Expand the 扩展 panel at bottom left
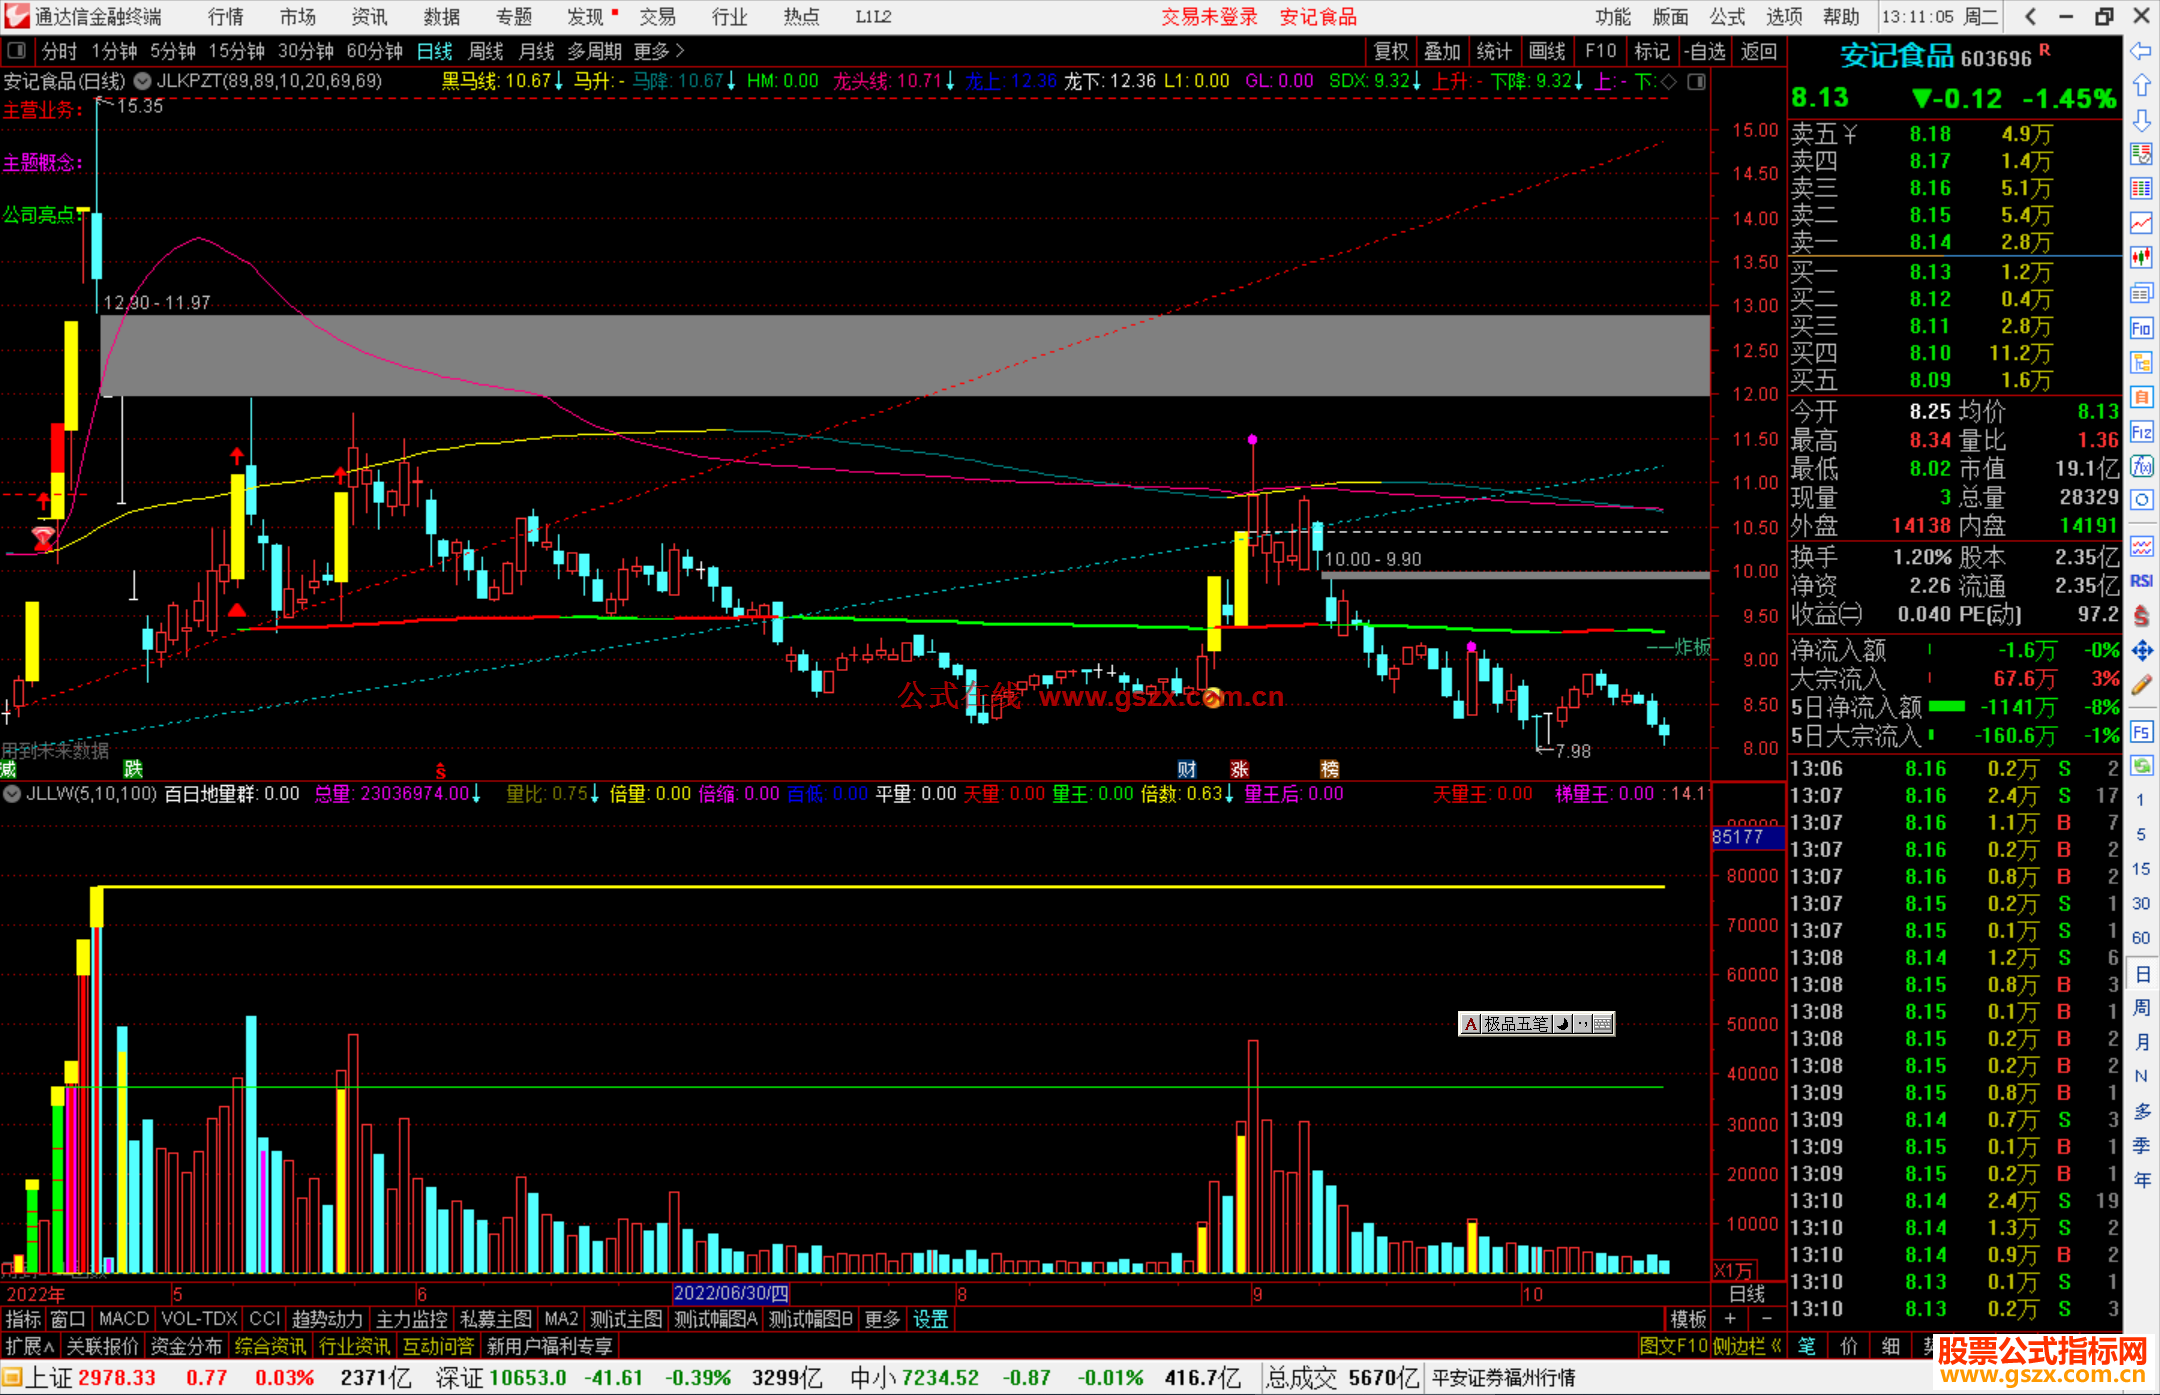 tap(30, 1346)
